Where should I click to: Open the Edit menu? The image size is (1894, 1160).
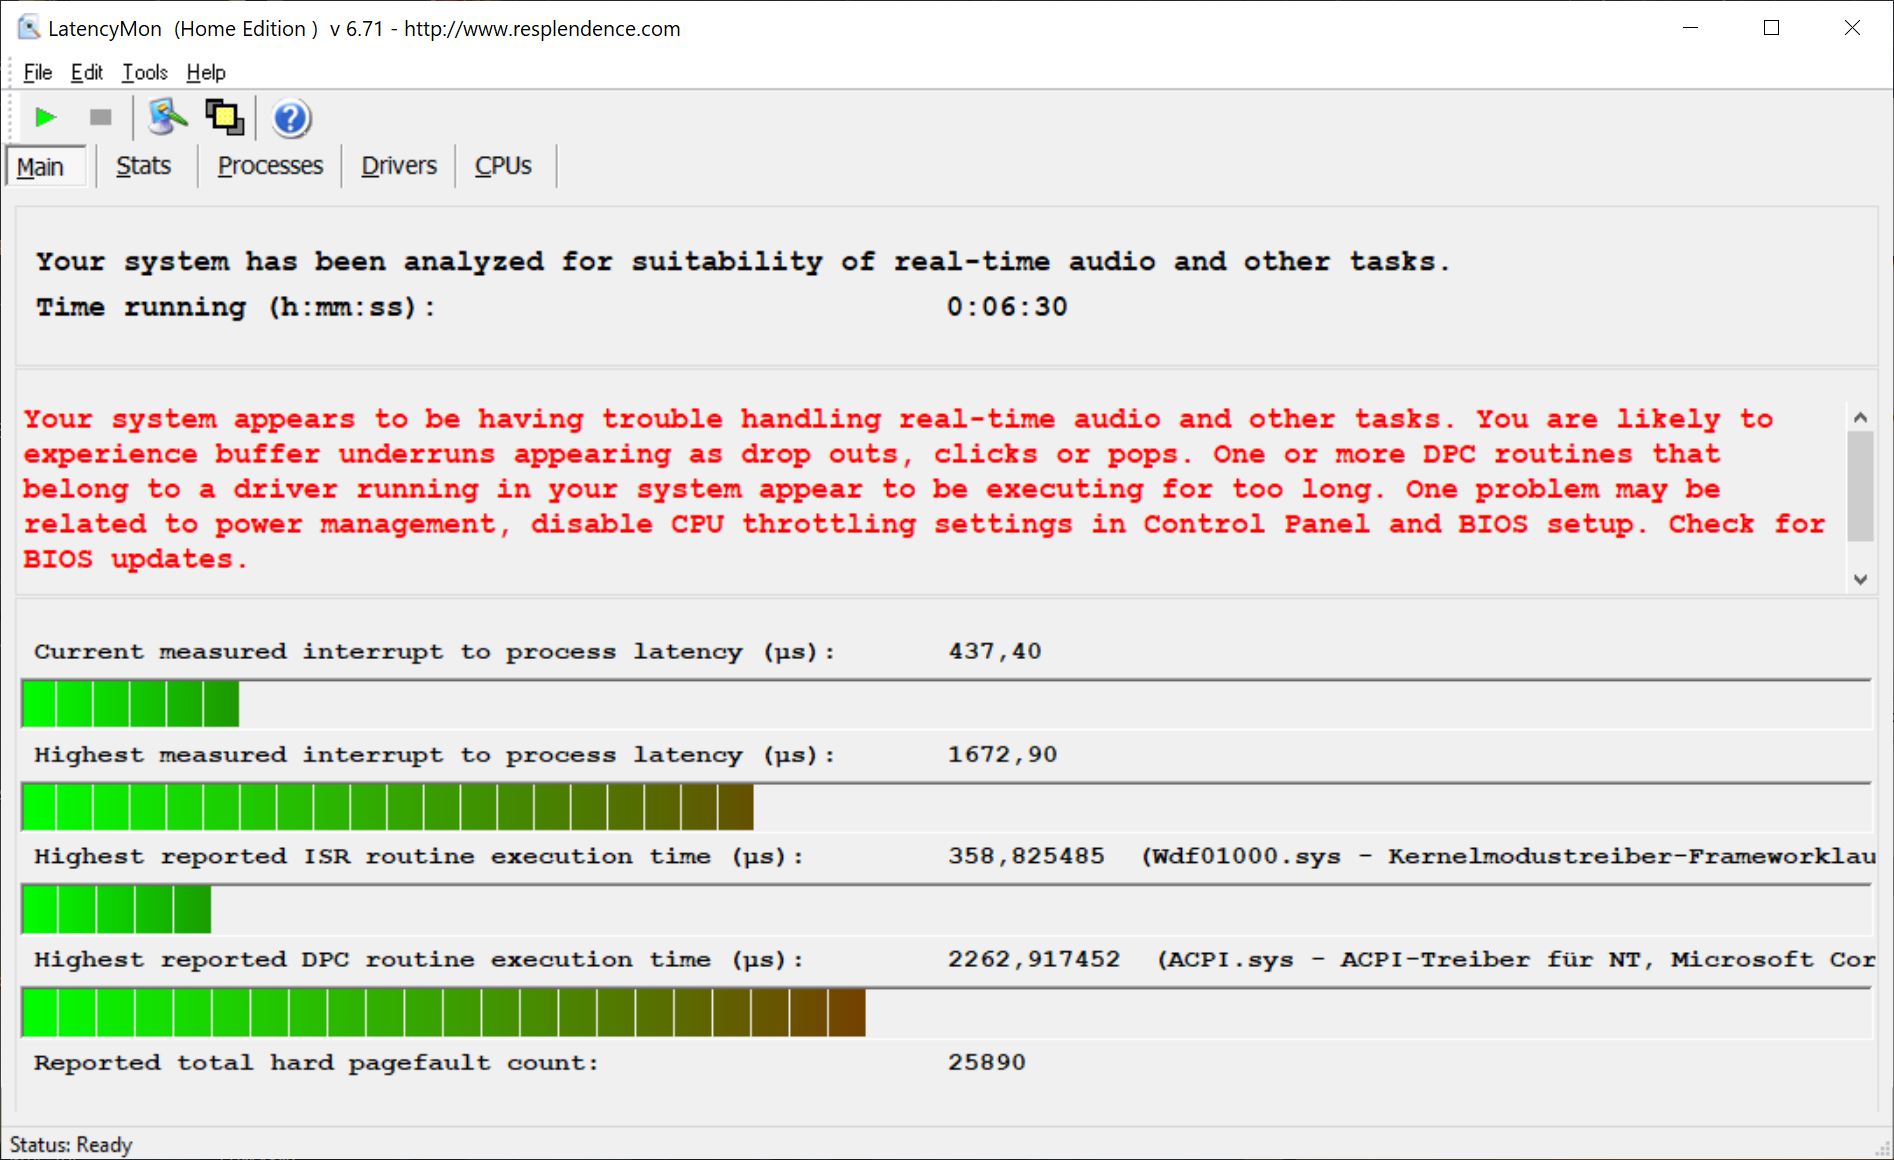(x=87, y=72)
